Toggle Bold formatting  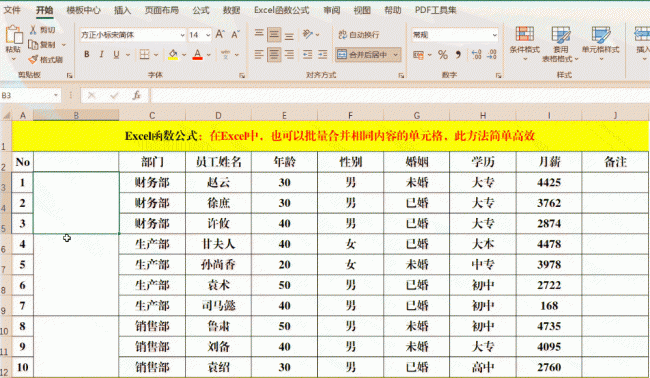pyautogui.click(x=87, y=54)
